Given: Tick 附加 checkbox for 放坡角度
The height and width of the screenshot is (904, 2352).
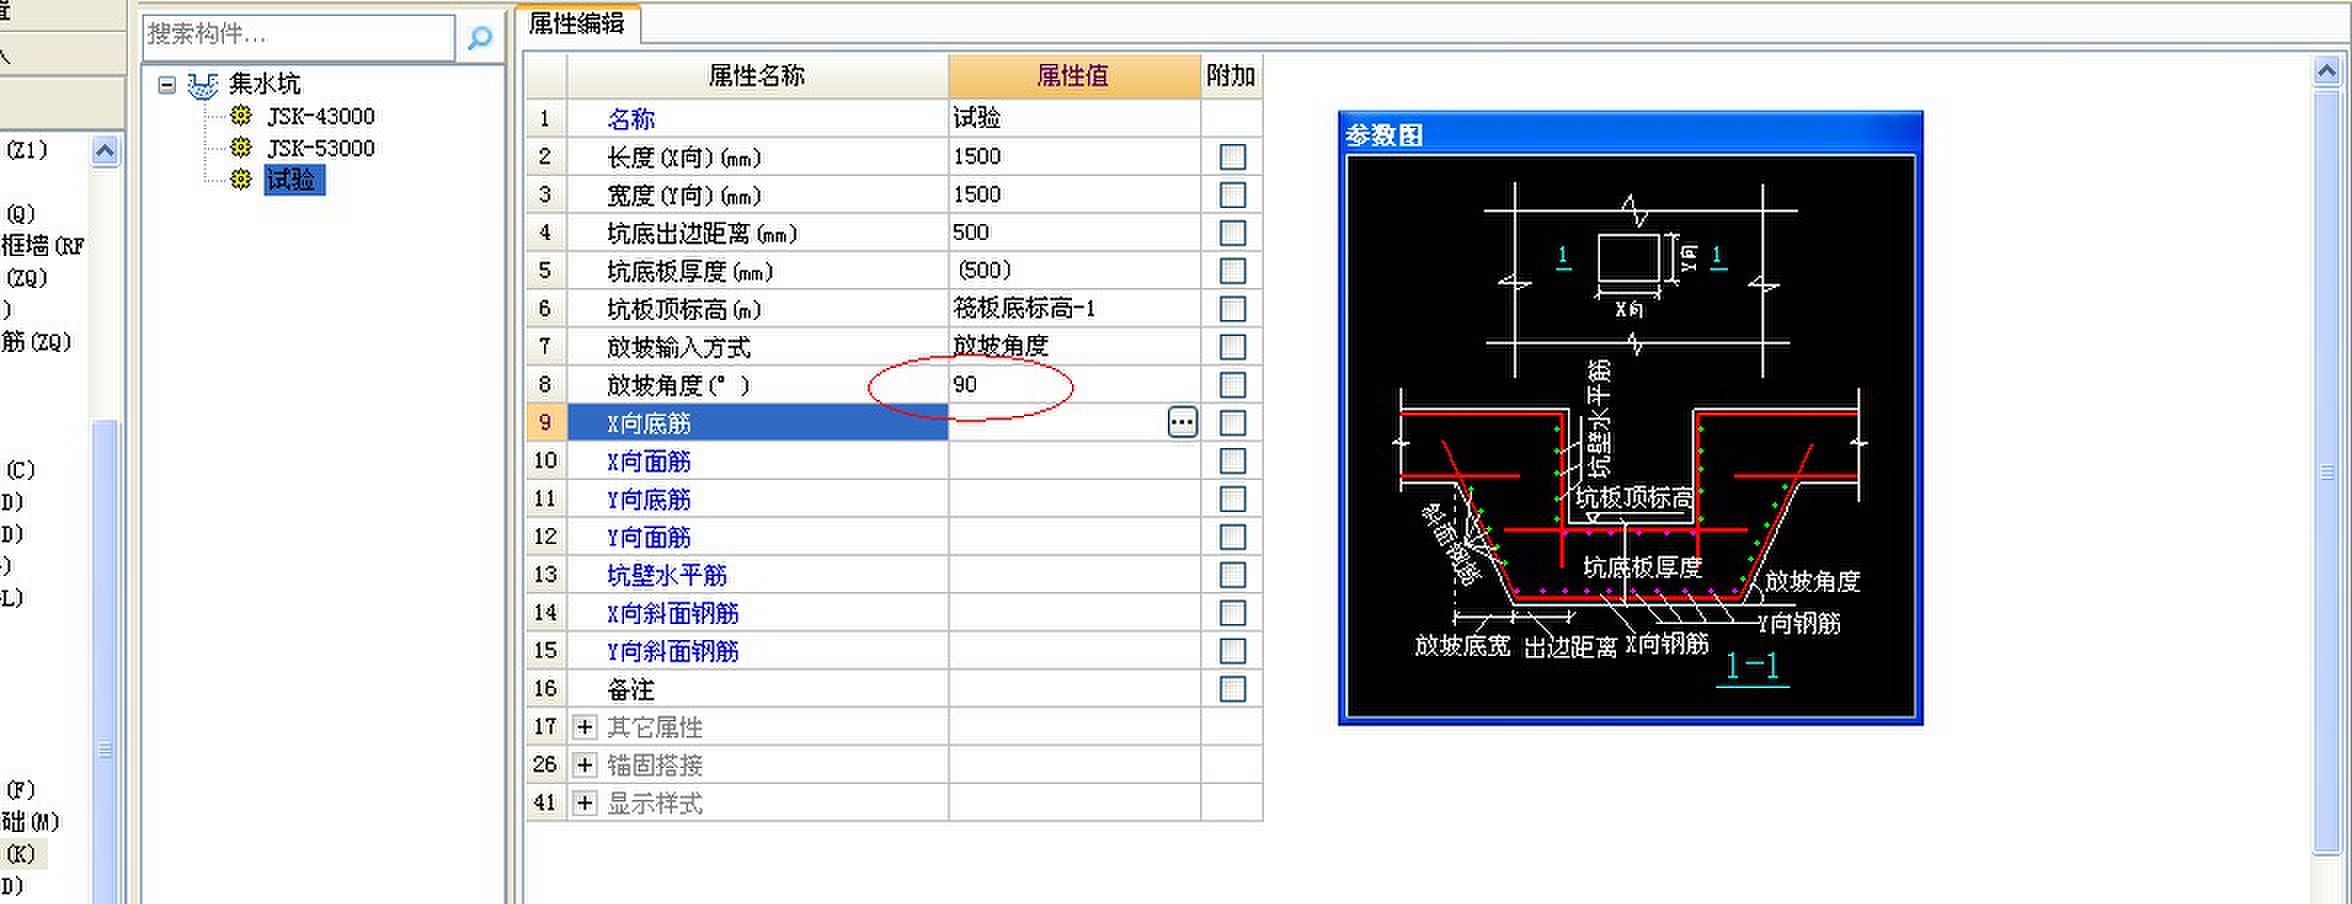Looking at the screenshot, I should pos(1232,385).
